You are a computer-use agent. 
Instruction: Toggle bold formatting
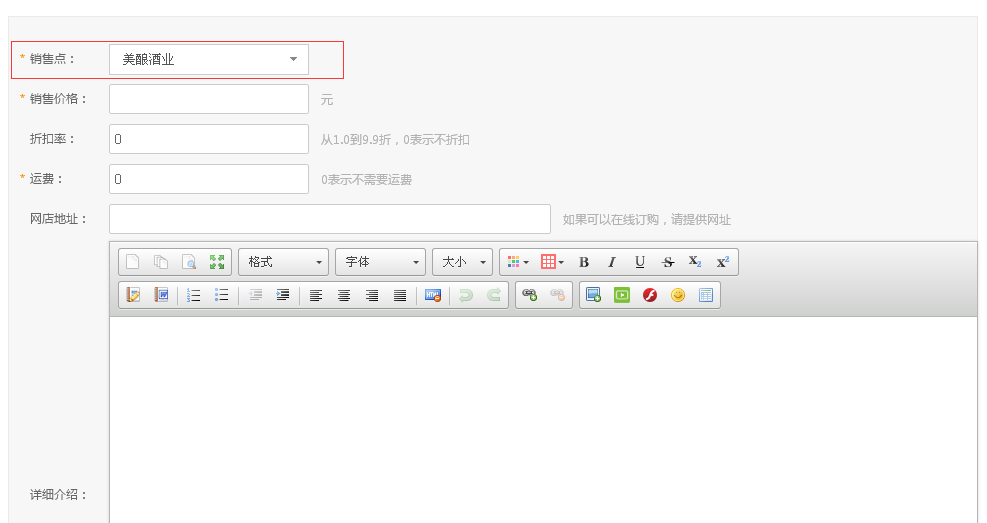point(584,262)
